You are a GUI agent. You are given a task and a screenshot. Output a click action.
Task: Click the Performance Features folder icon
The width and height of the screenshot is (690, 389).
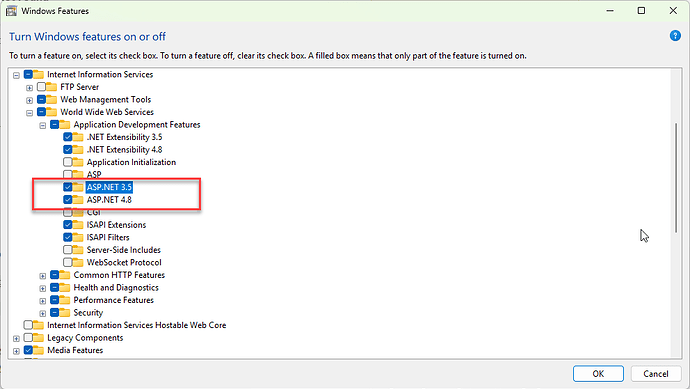pos(65,300)
